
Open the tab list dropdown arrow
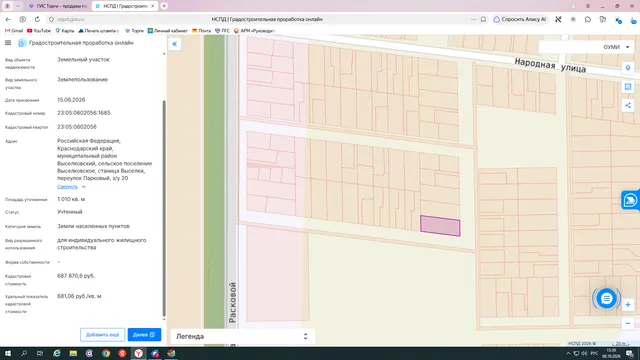tap(18, 6)
